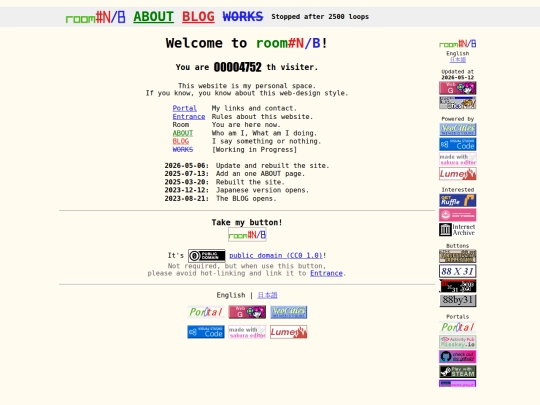
Task: Click the 'Japanese version opens.' log entry
Action: tap(262, 190)
